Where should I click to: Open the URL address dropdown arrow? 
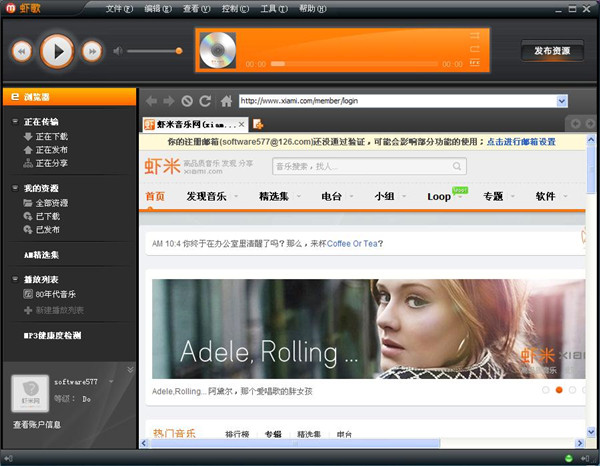coord(562,101)
